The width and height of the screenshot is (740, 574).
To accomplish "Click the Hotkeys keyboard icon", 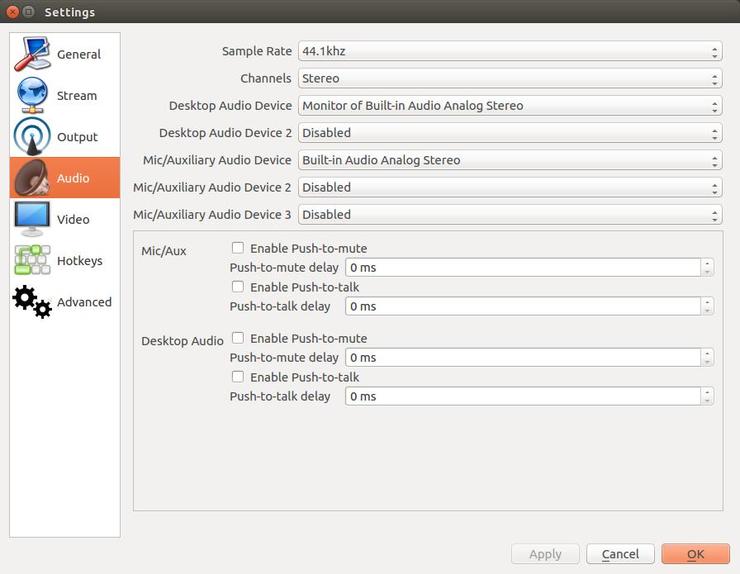I will pyautogui.click(x=32, y=260).
